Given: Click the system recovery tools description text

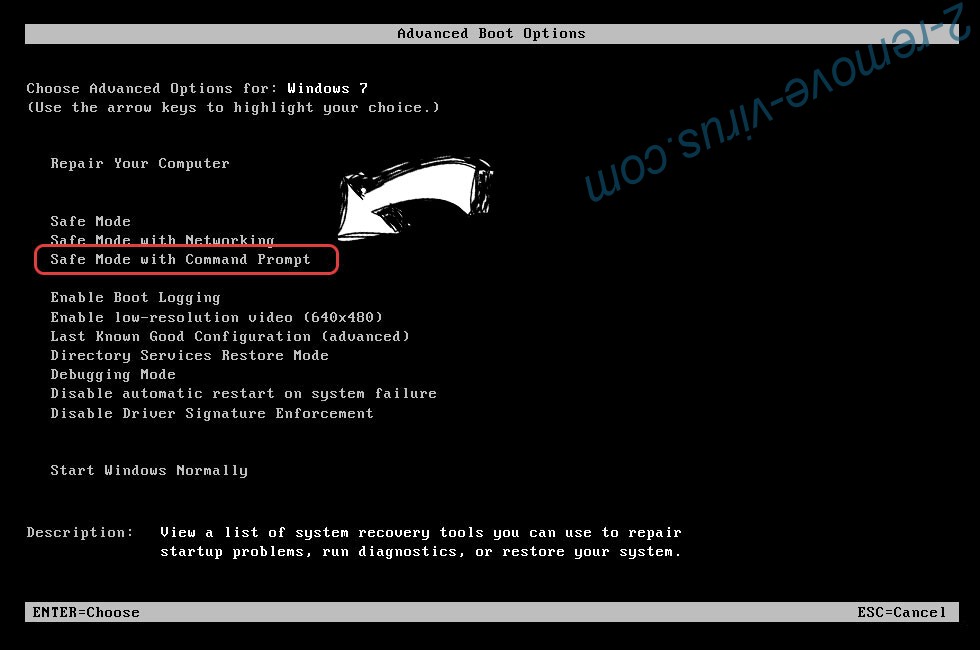Looking at the screenshot, I should [x=421, y=542].
